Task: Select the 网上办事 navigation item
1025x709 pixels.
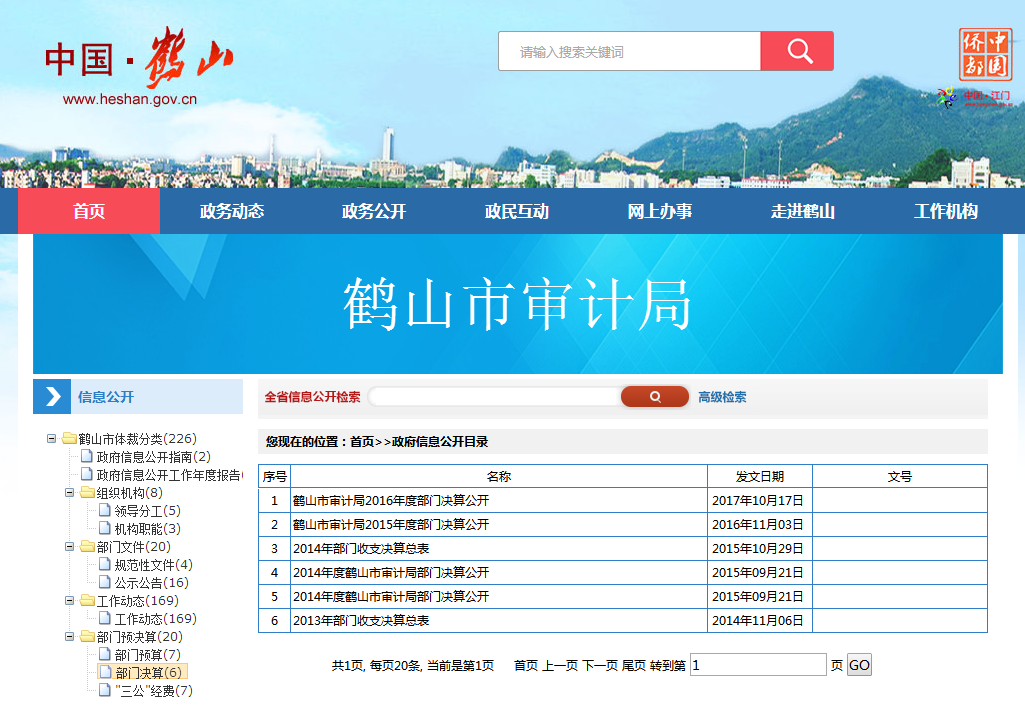Action: coord(659,211)
